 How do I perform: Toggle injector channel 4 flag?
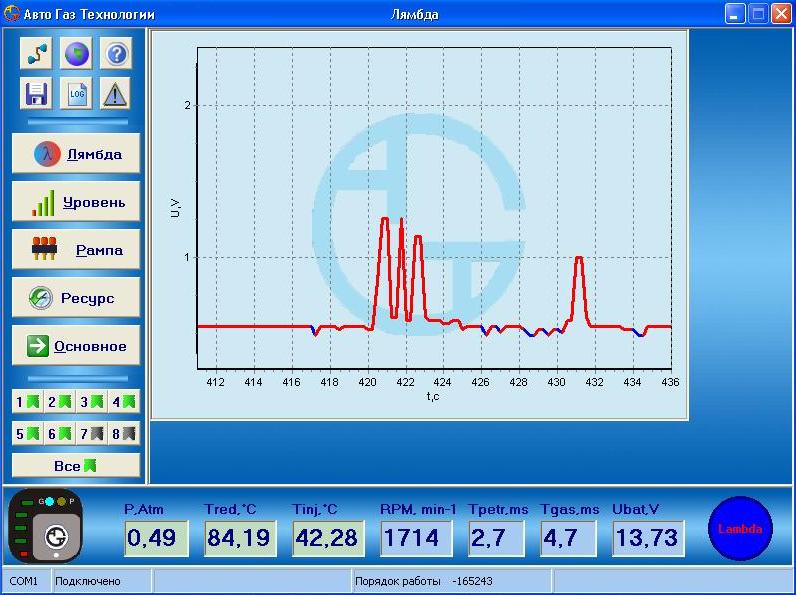click(124, 402)
